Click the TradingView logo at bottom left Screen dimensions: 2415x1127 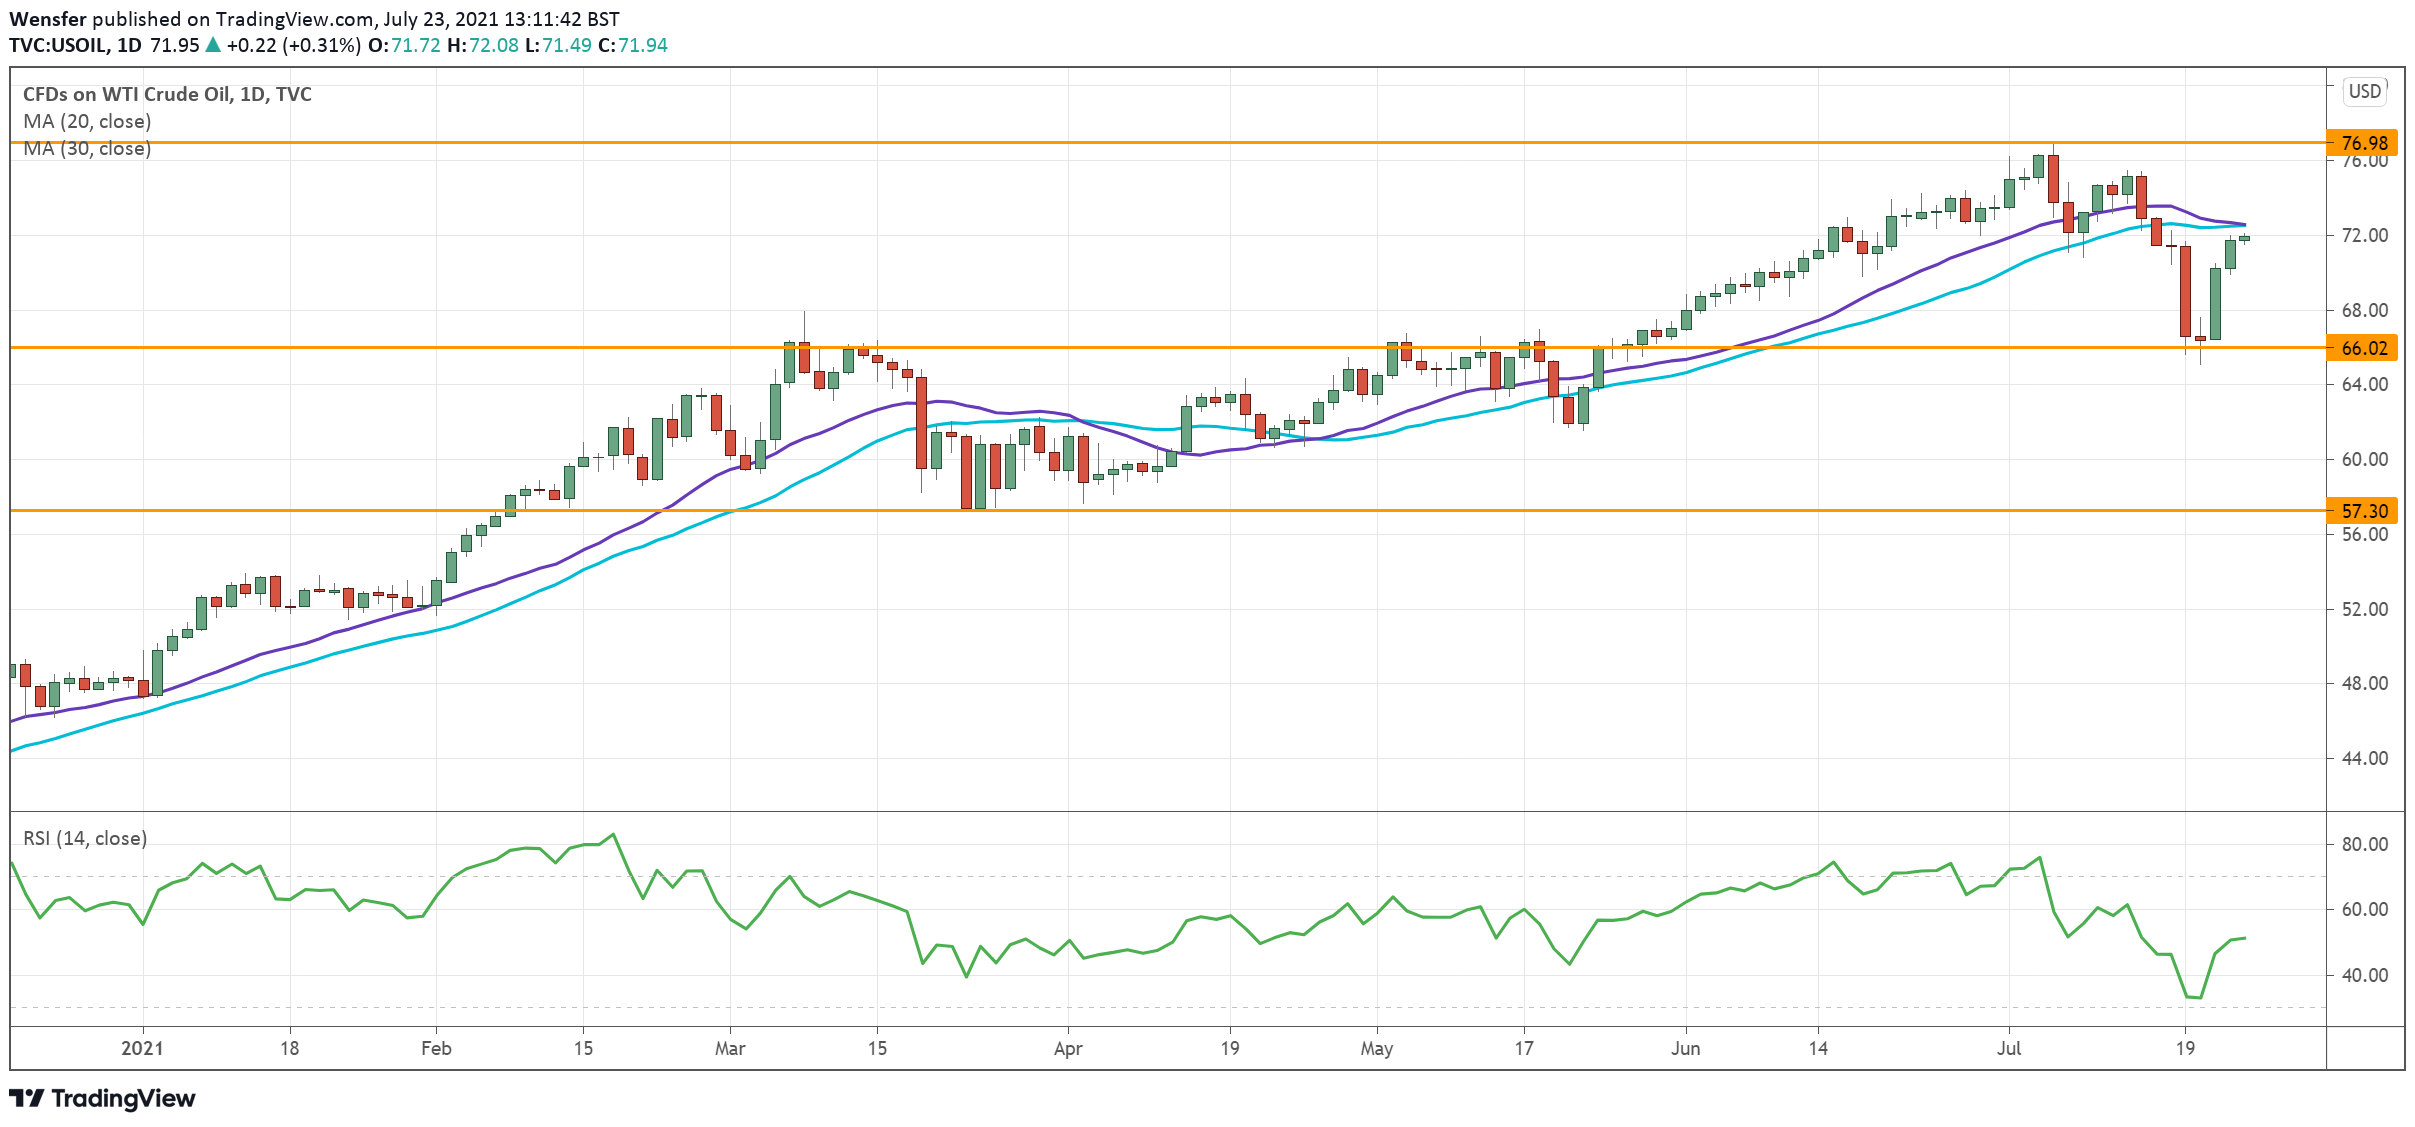102,1099
